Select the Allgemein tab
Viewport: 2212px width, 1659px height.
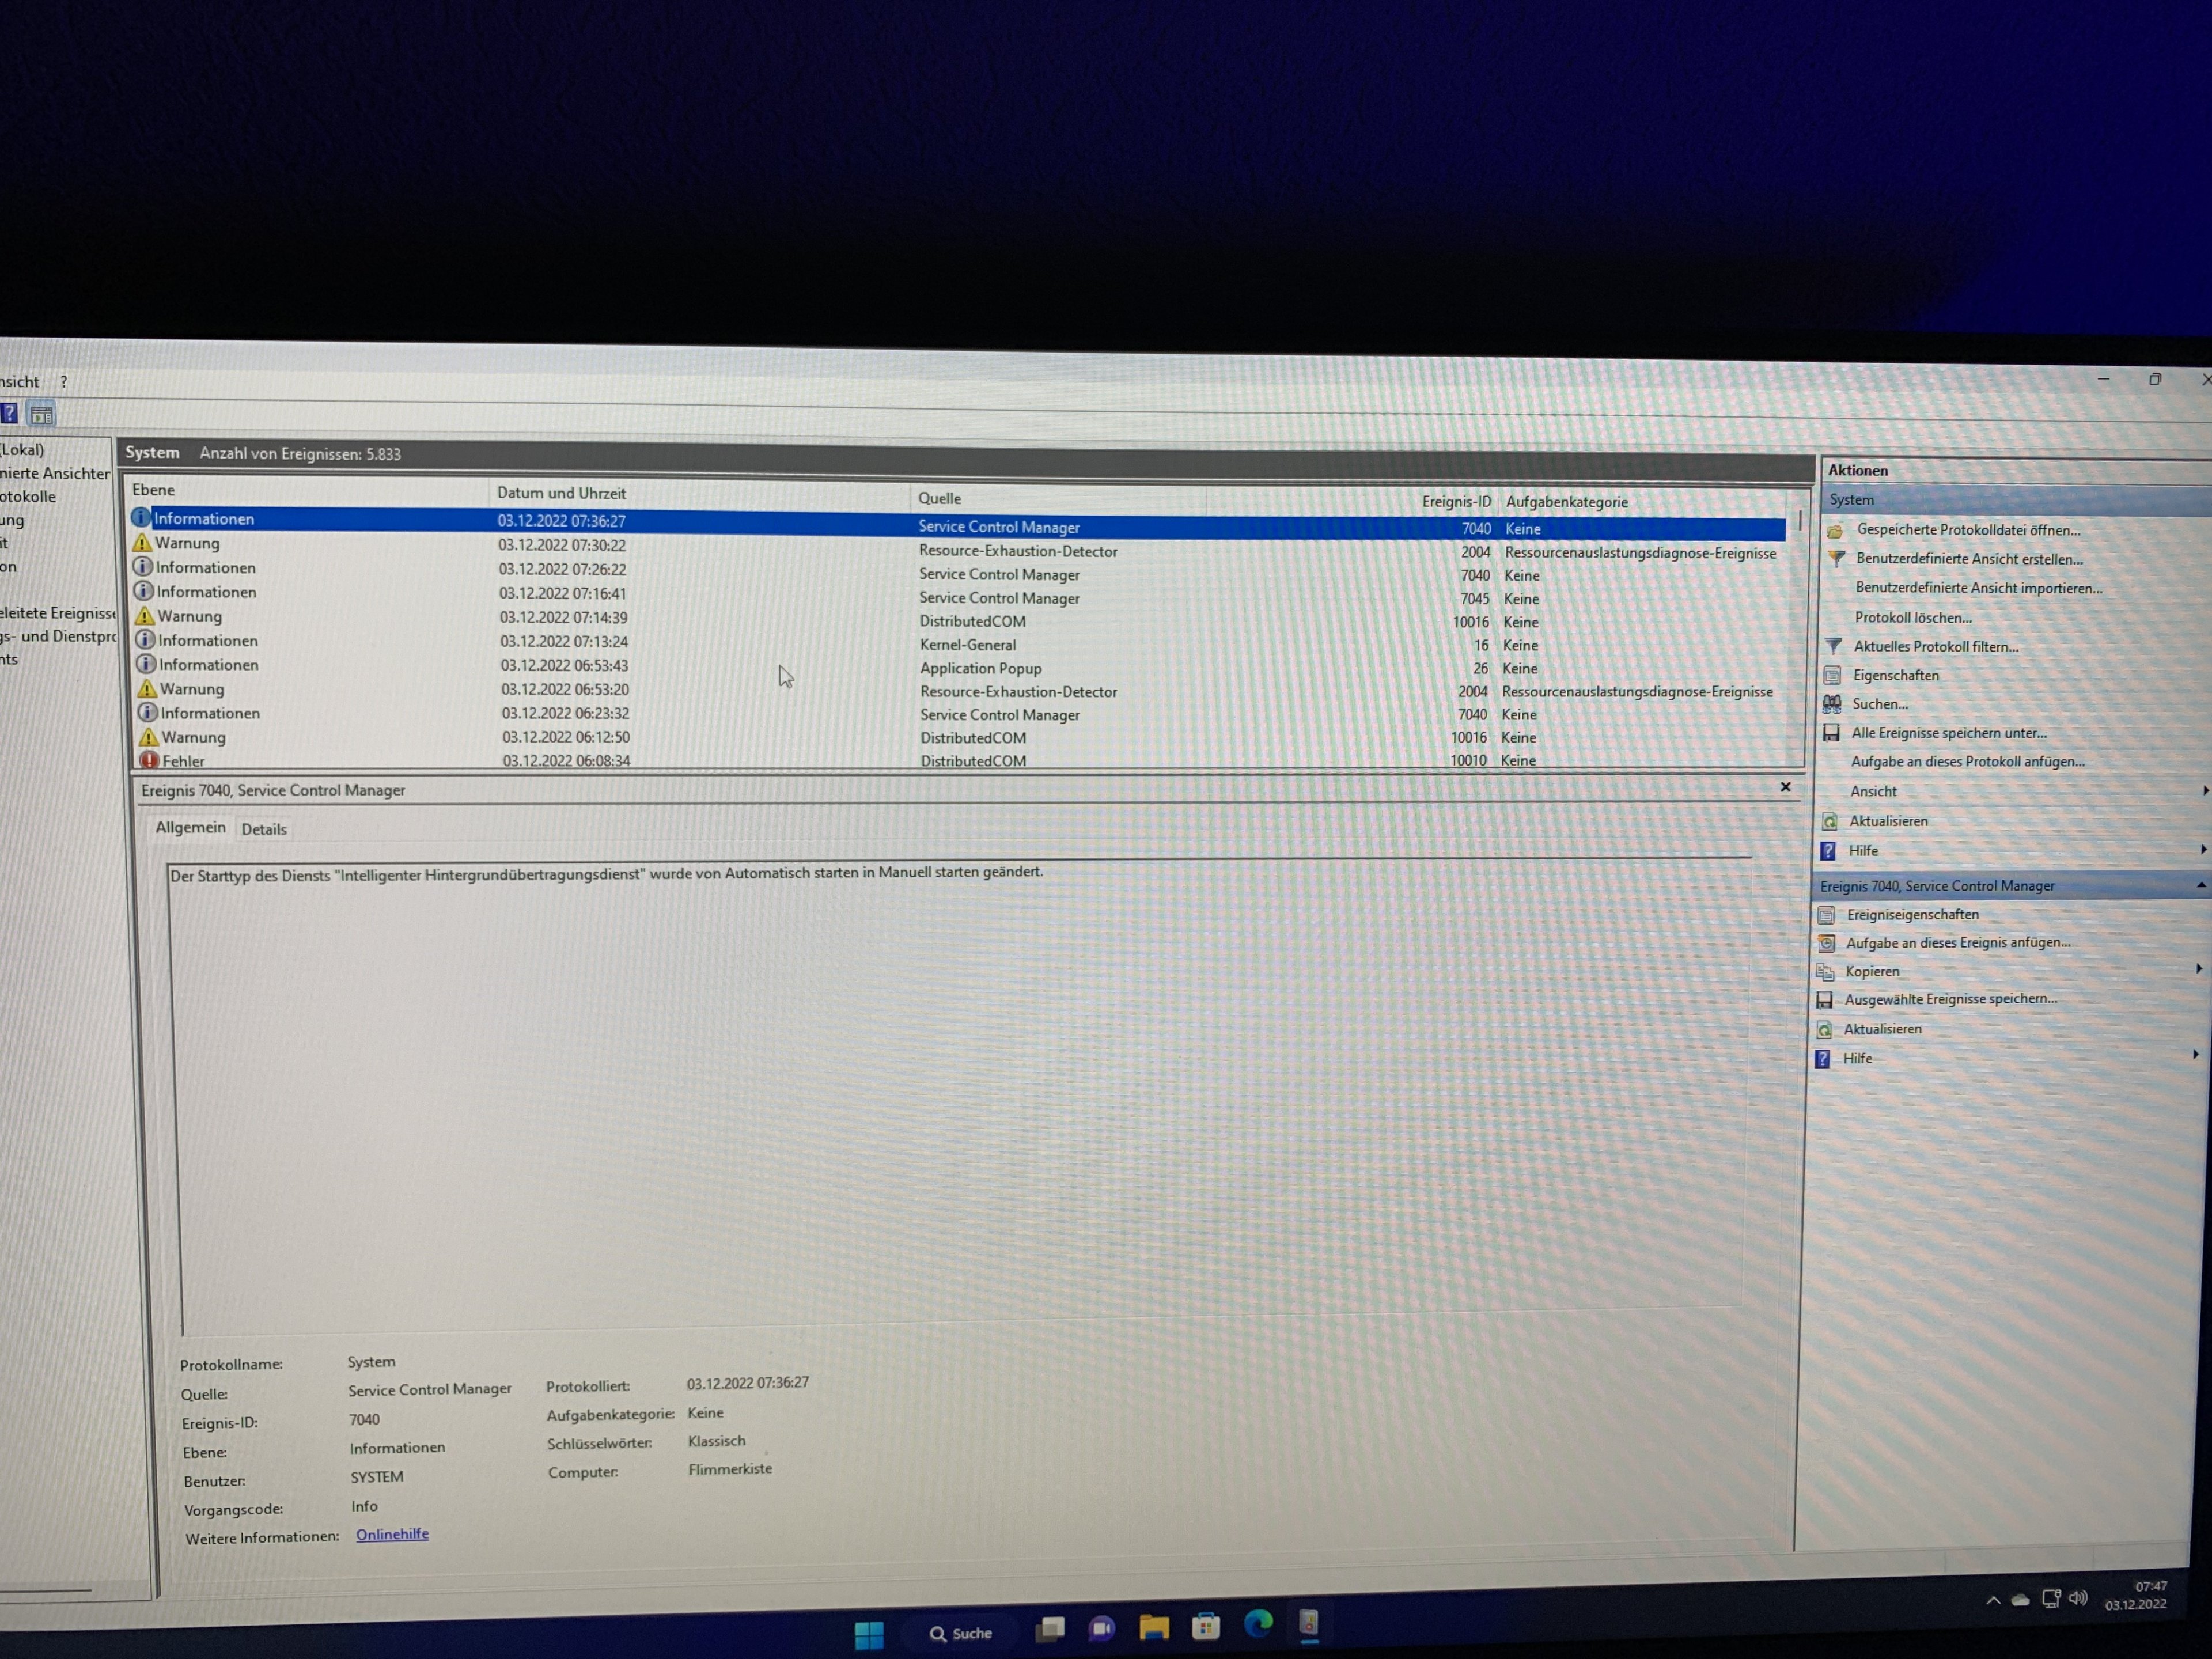190,827
